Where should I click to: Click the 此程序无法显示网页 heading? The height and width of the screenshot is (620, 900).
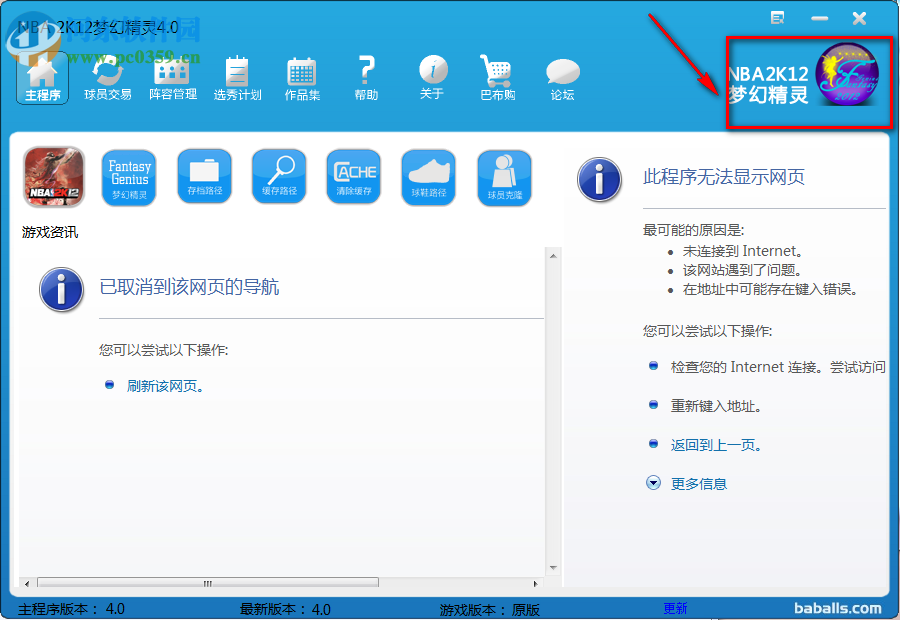723,177
